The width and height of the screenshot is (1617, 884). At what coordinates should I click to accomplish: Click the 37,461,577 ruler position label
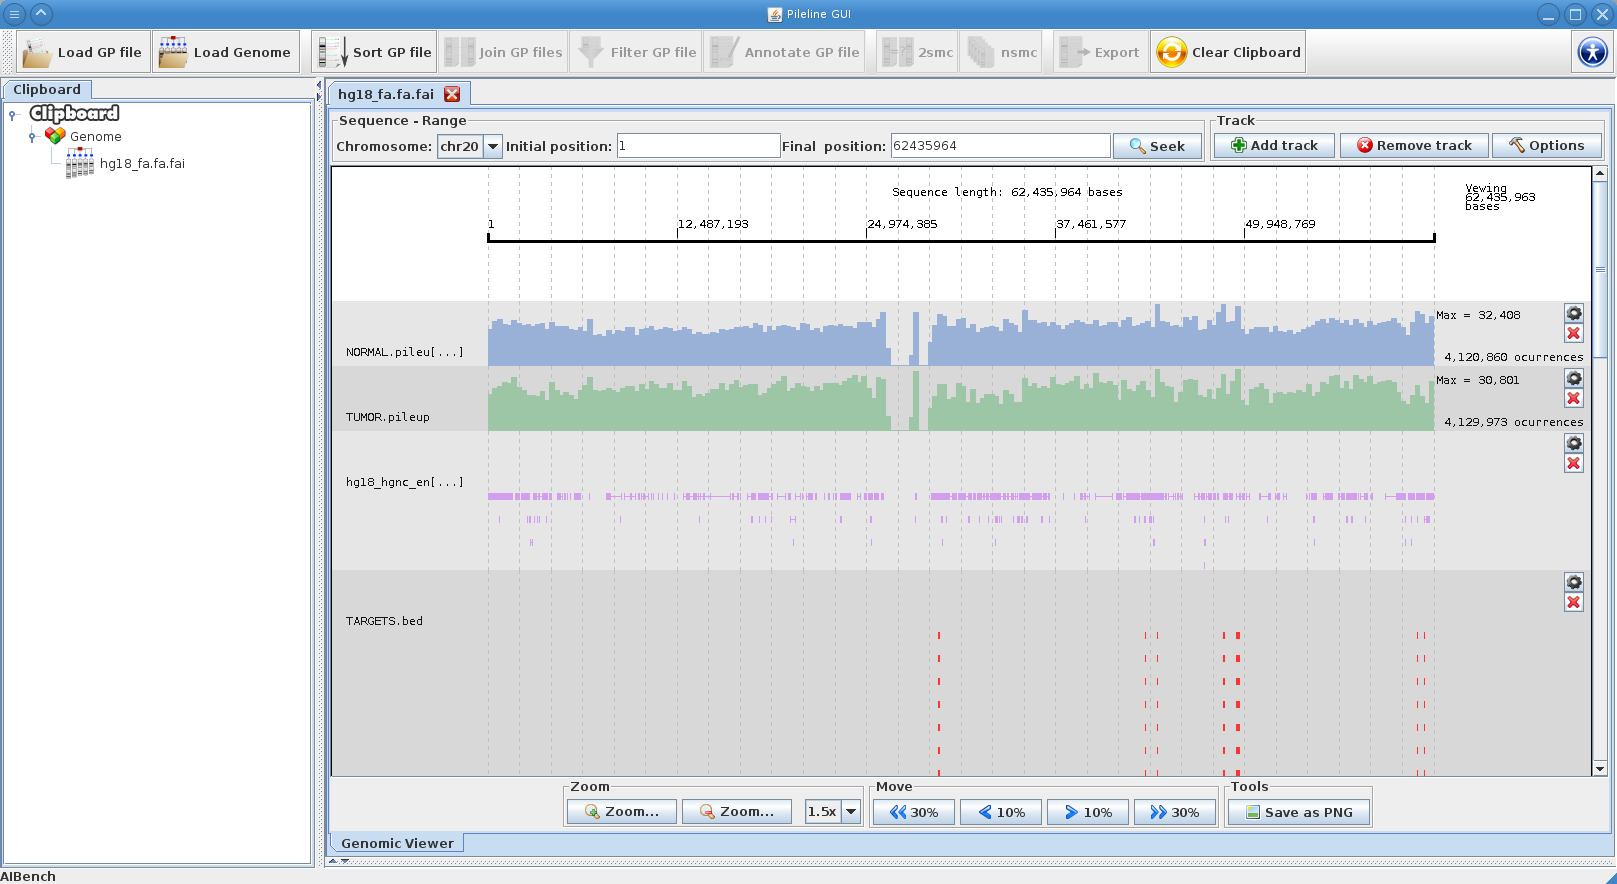[x=1091, y=224]
